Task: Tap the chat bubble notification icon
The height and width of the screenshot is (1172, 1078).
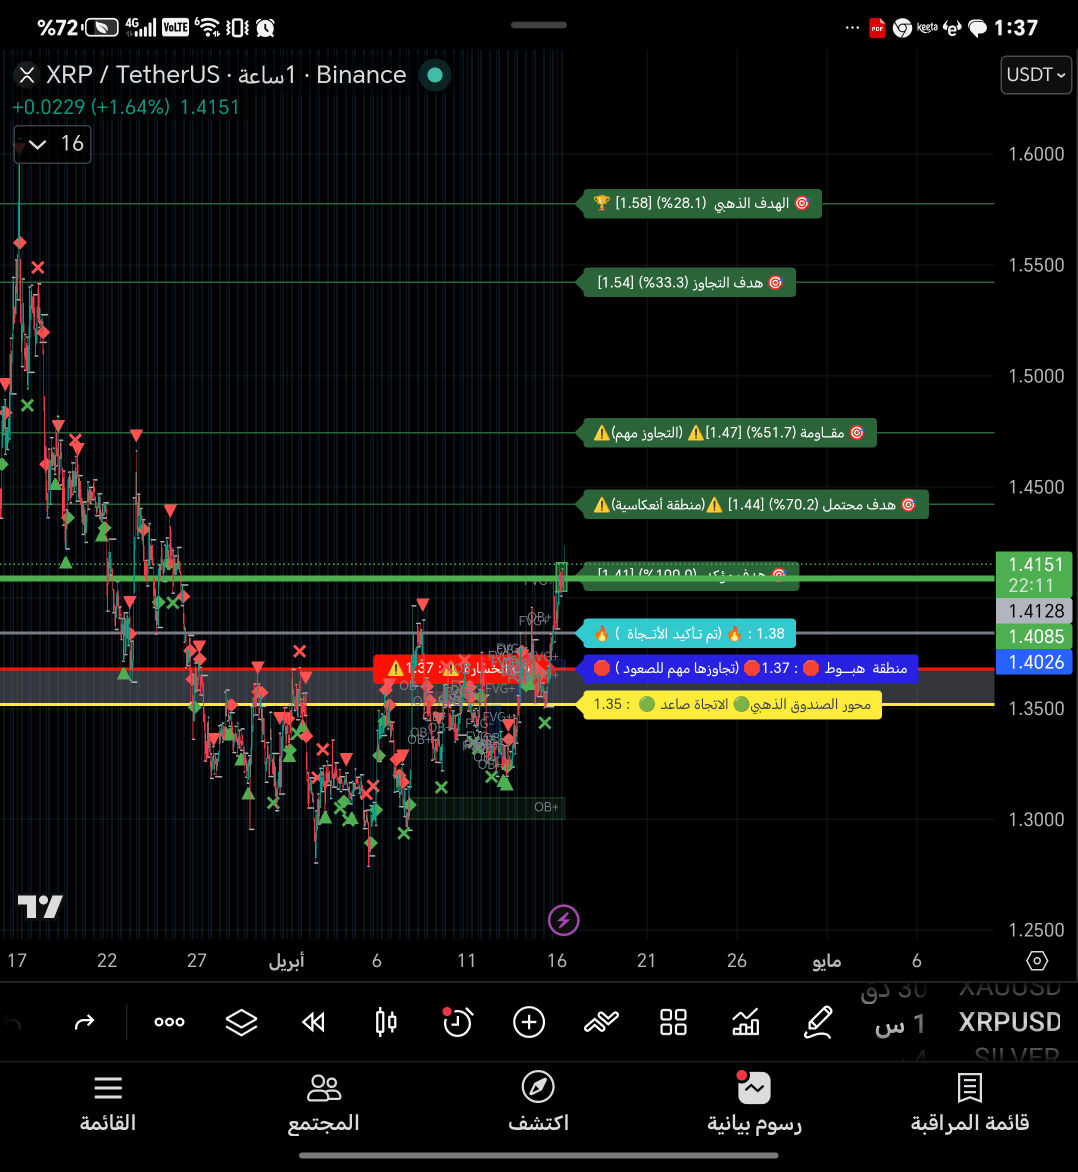Action: coord(977,28)
